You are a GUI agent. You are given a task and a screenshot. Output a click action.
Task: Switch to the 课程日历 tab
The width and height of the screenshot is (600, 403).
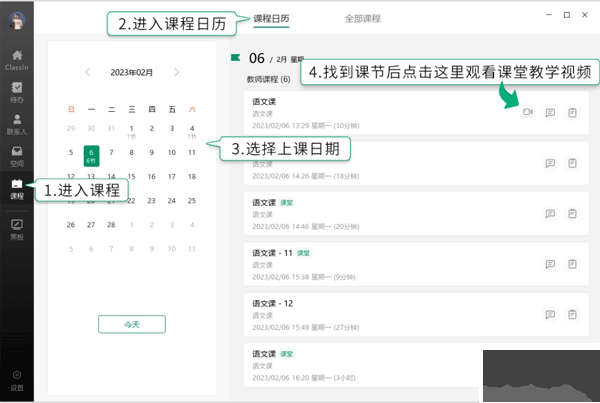(271, 18)
